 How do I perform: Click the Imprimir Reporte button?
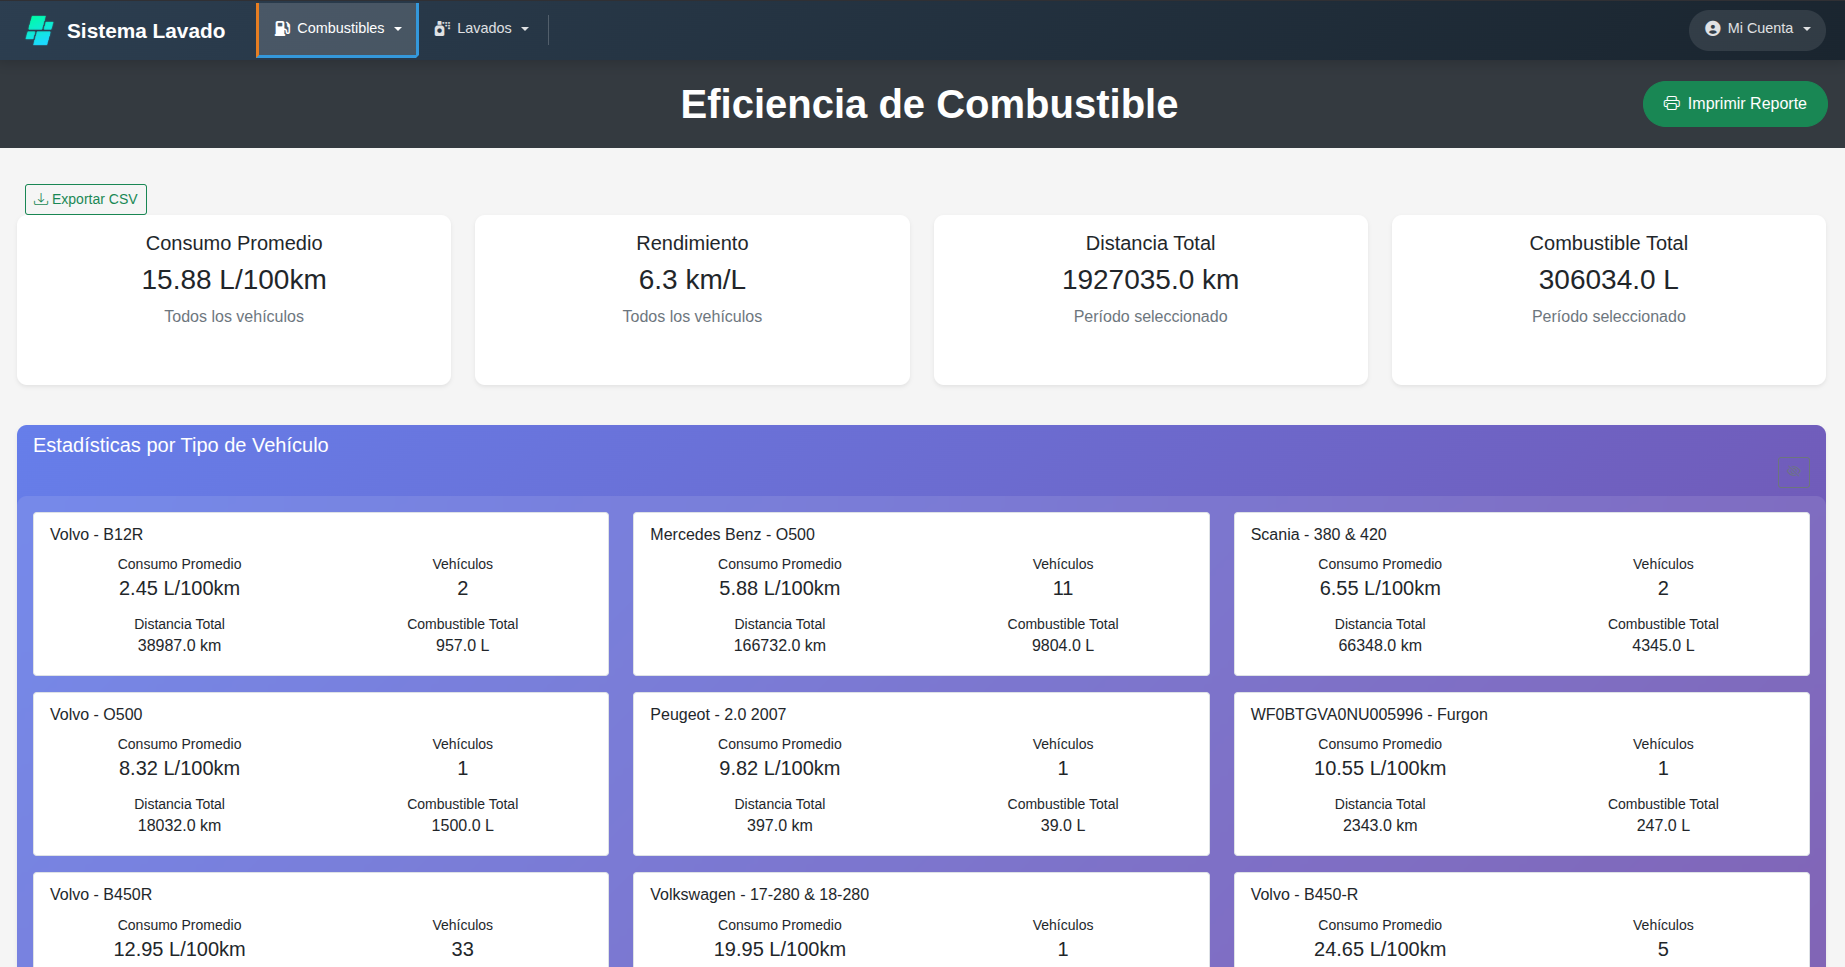(1734, 103)
